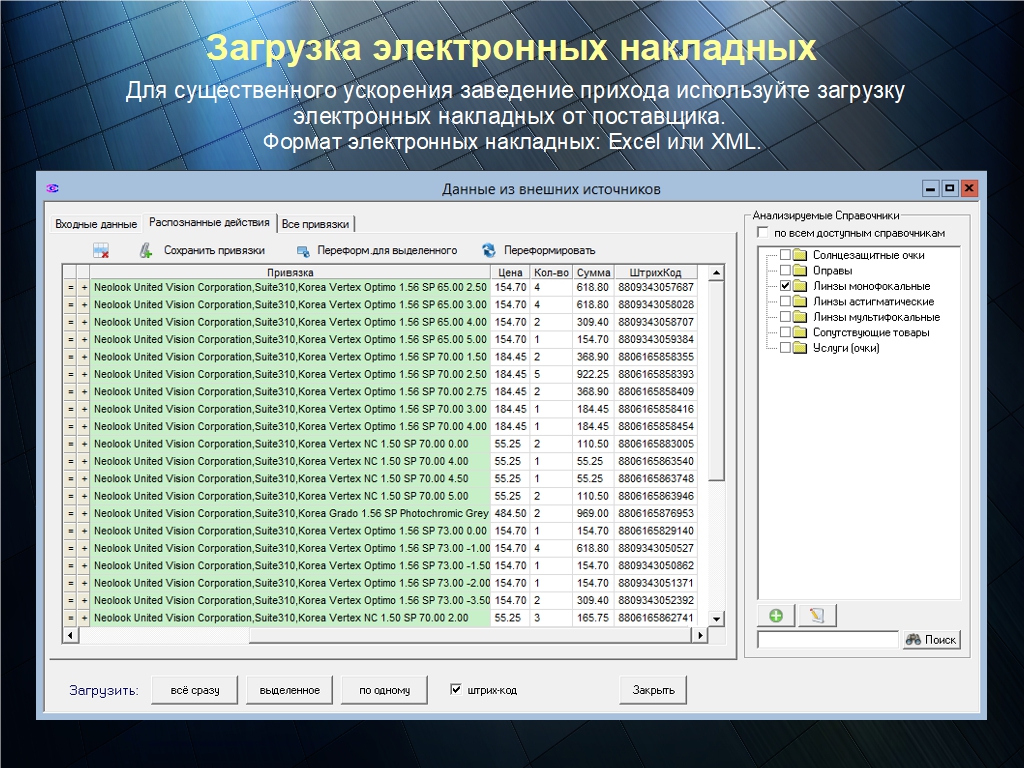Click the 'Переформировать' refresh icon

tap(489, 251)
